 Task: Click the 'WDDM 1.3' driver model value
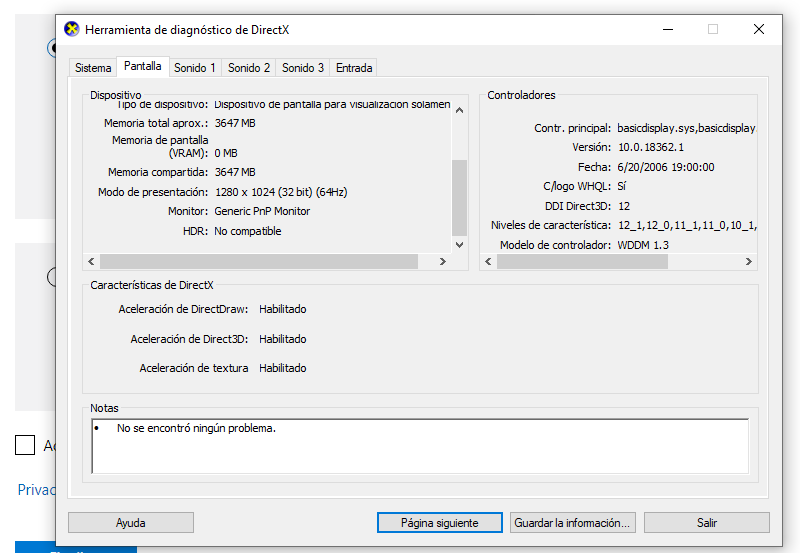point(643,245)
